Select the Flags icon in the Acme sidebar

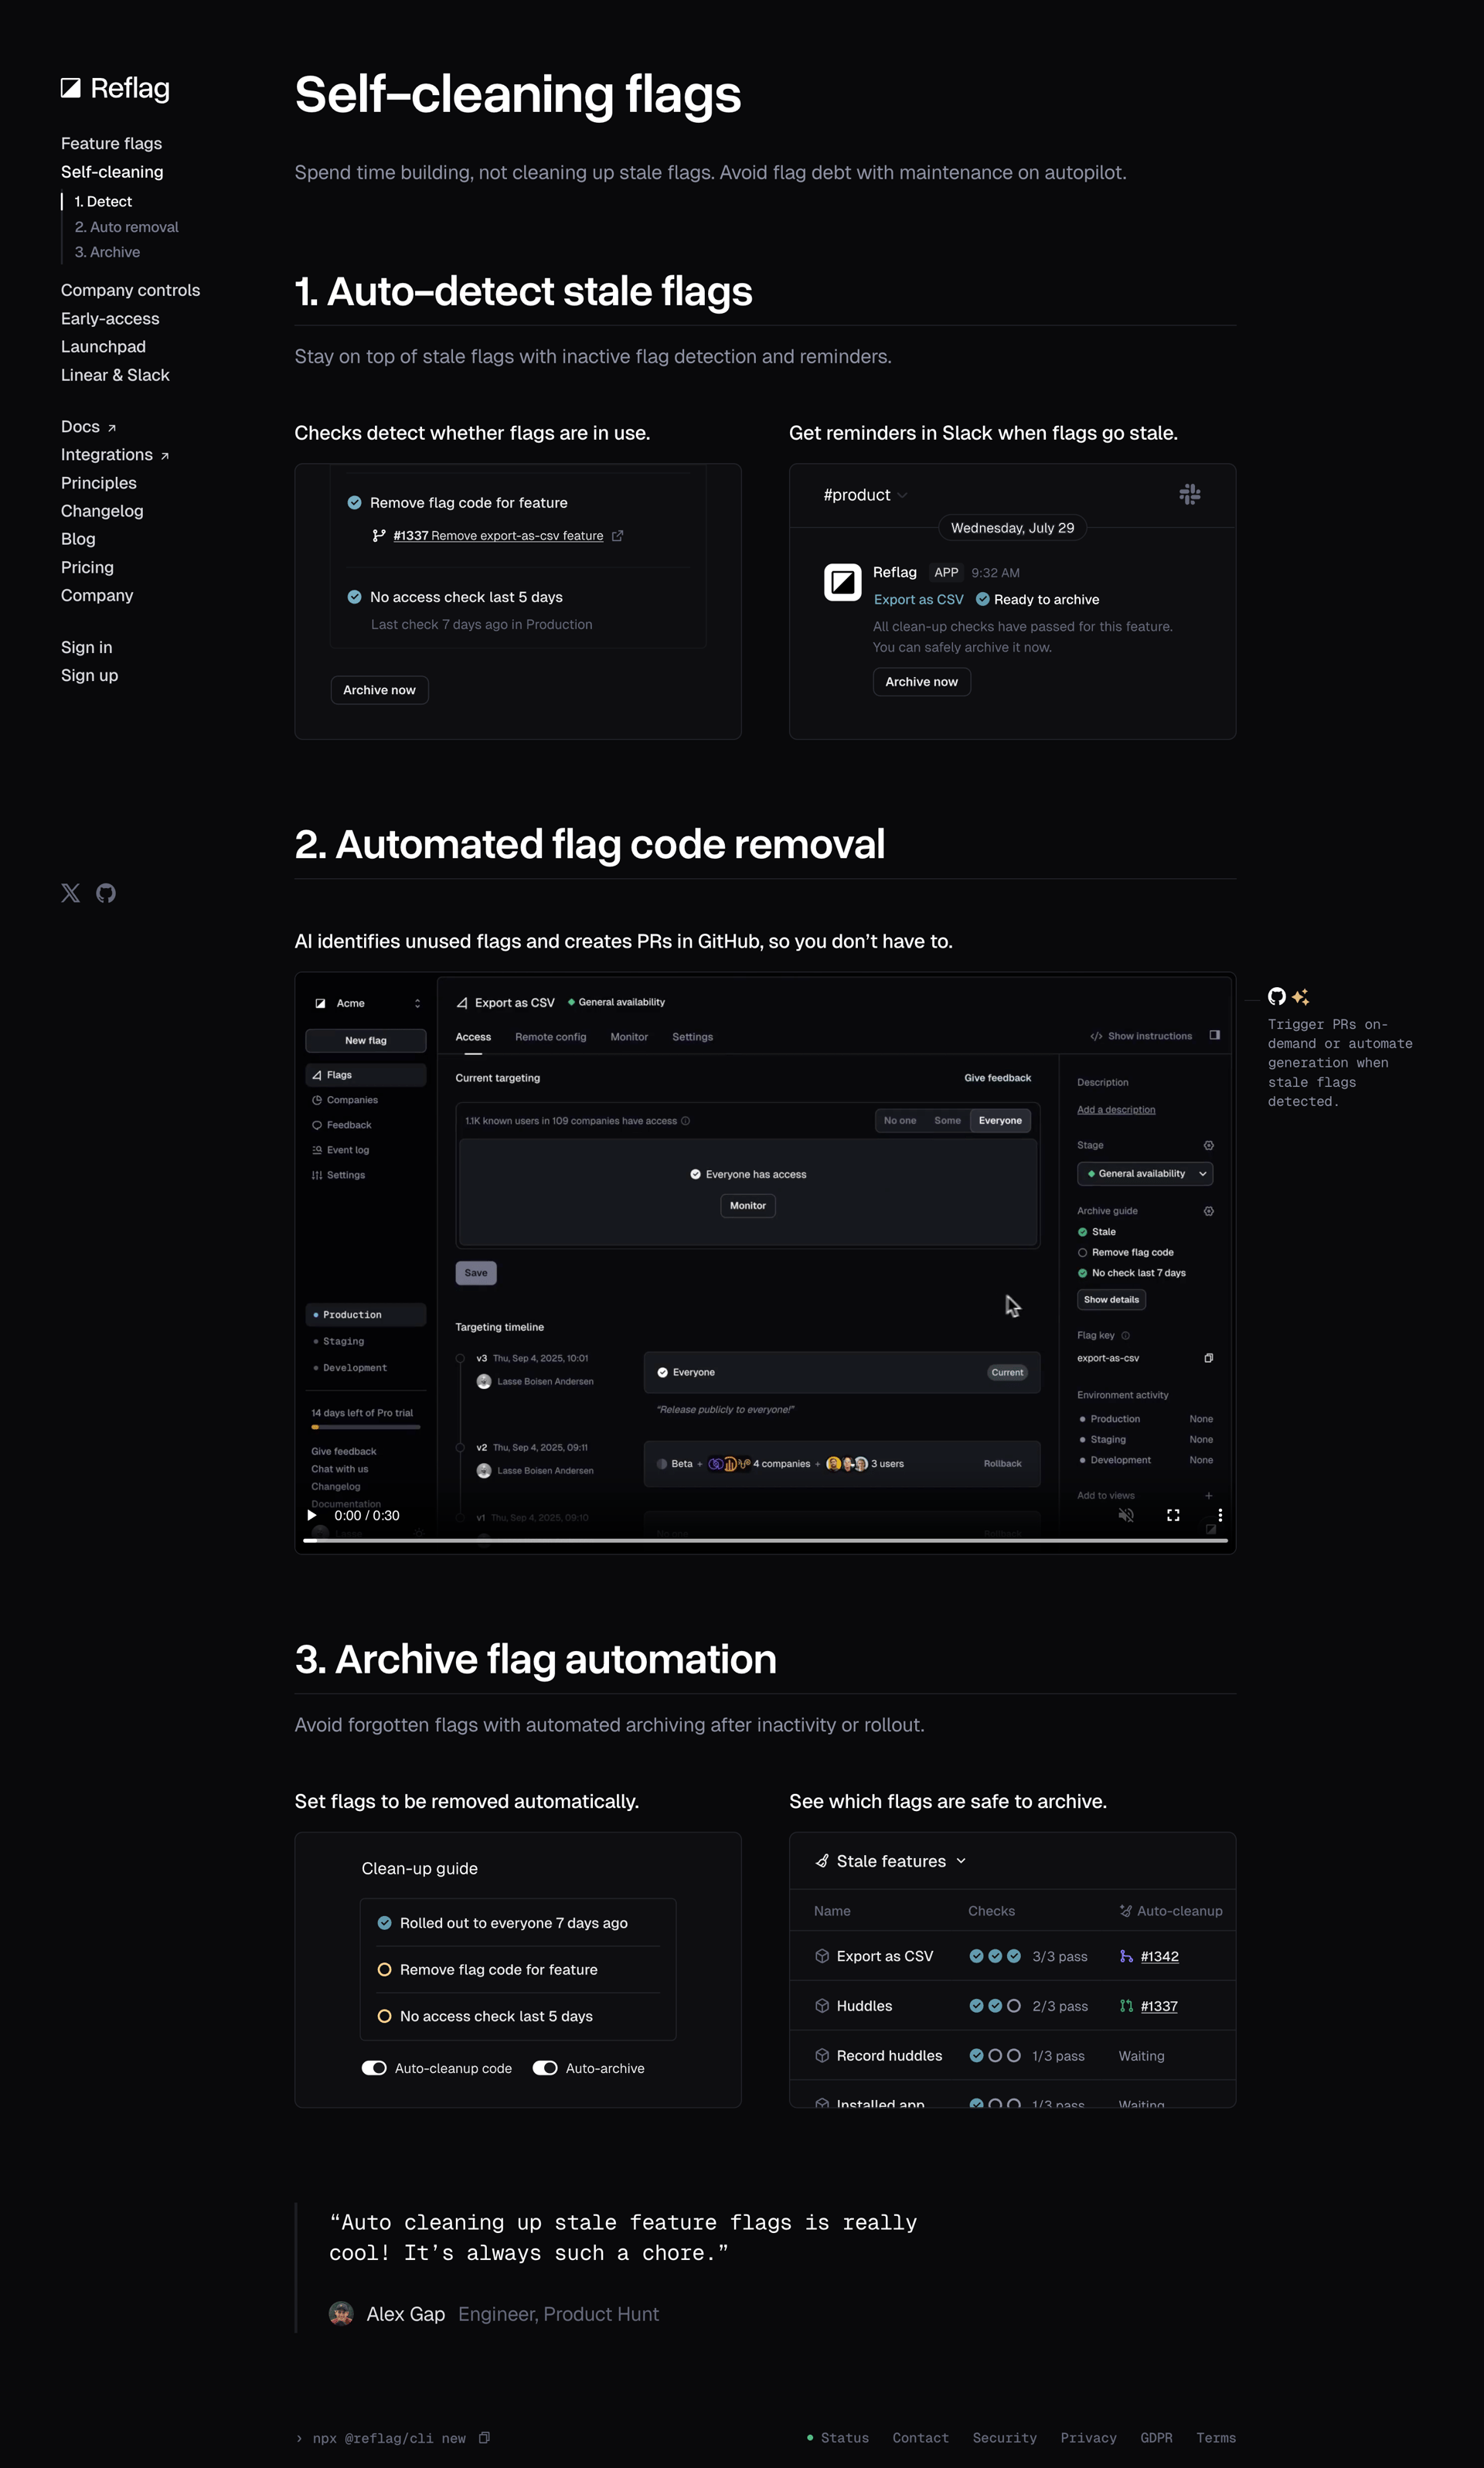point(318,1075)
